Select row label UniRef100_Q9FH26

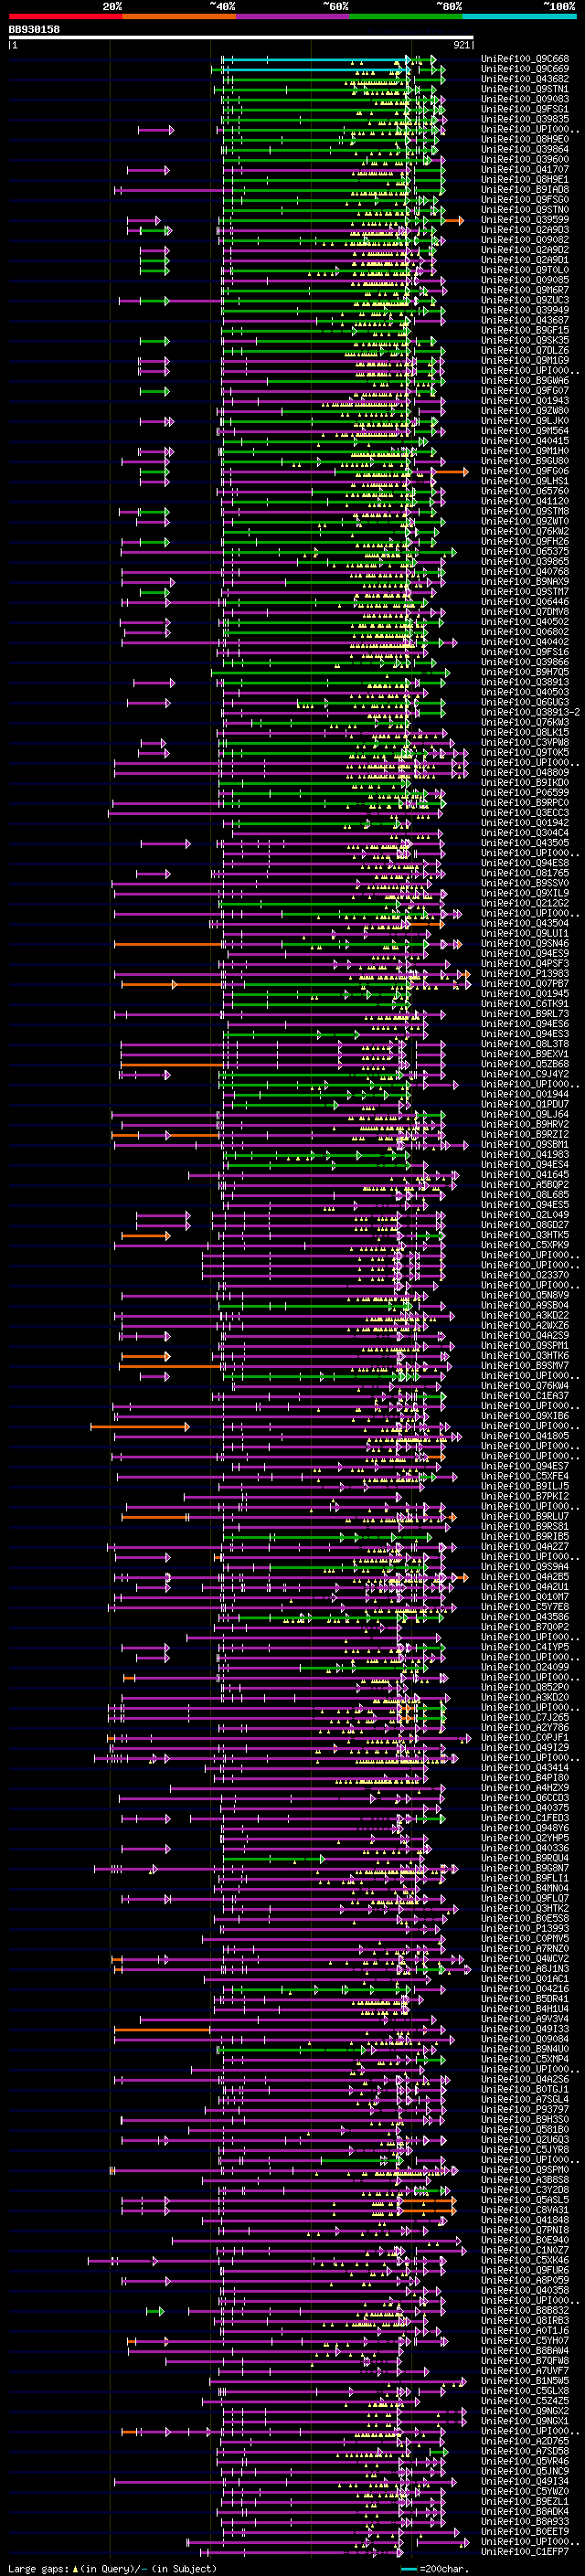(525, 541)
